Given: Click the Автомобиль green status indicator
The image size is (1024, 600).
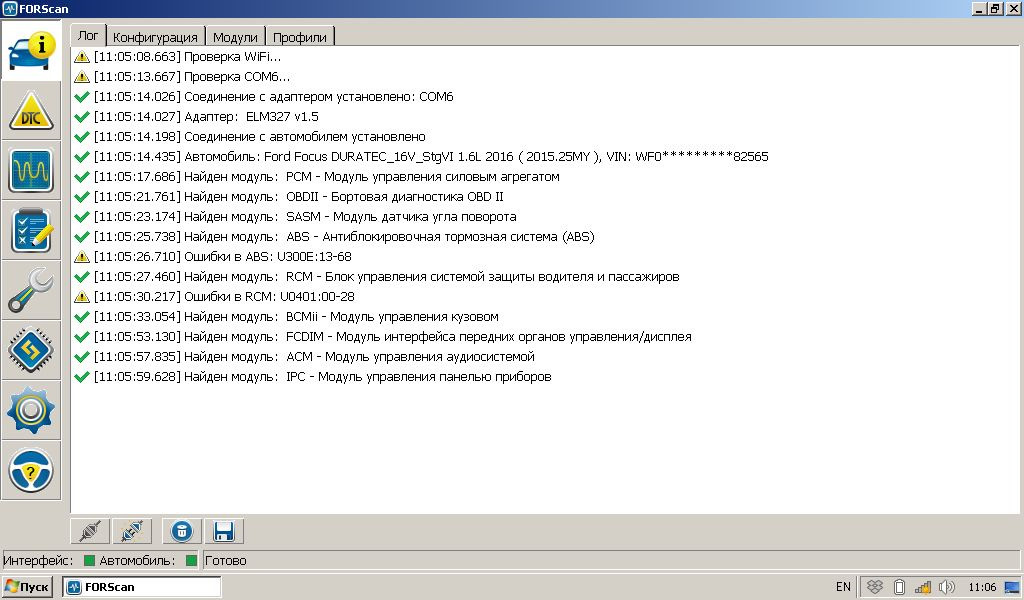Looking at the screenshot, I should (191, 560).
